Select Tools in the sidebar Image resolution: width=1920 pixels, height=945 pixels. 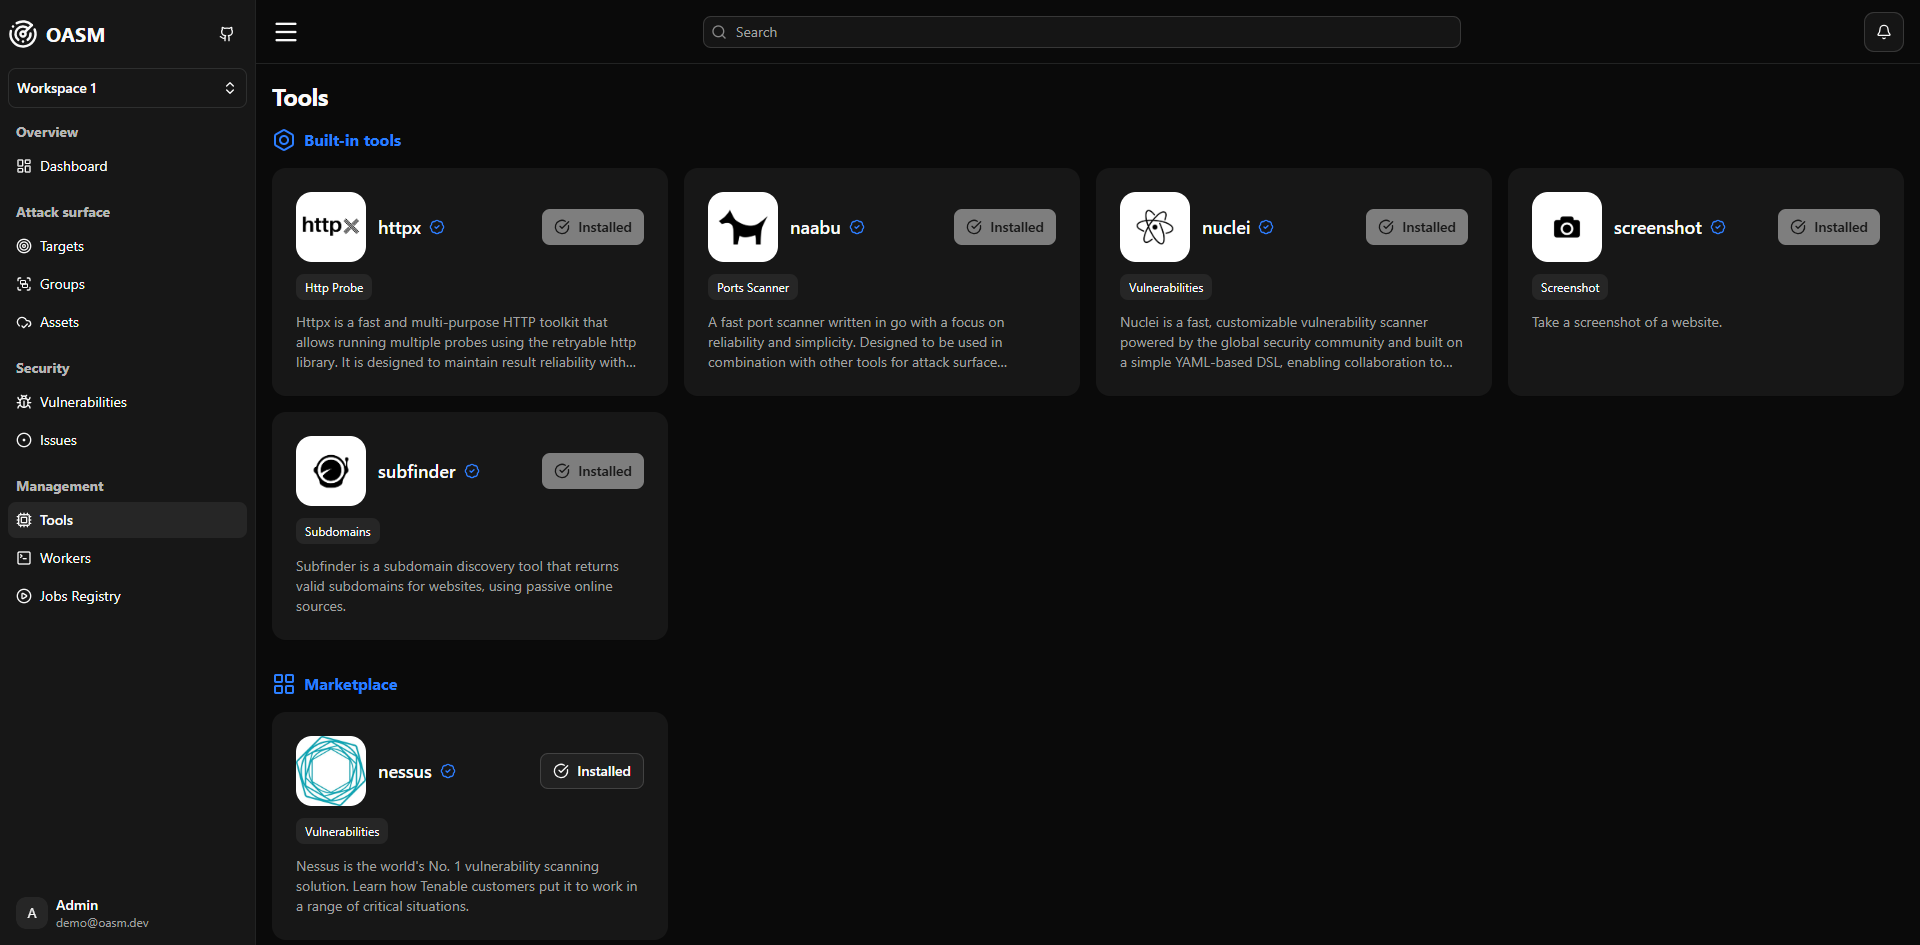pos(127,520)
